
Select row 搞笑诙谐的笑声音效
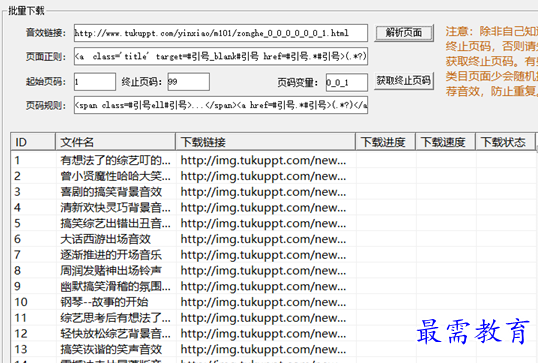pos(273,350)
